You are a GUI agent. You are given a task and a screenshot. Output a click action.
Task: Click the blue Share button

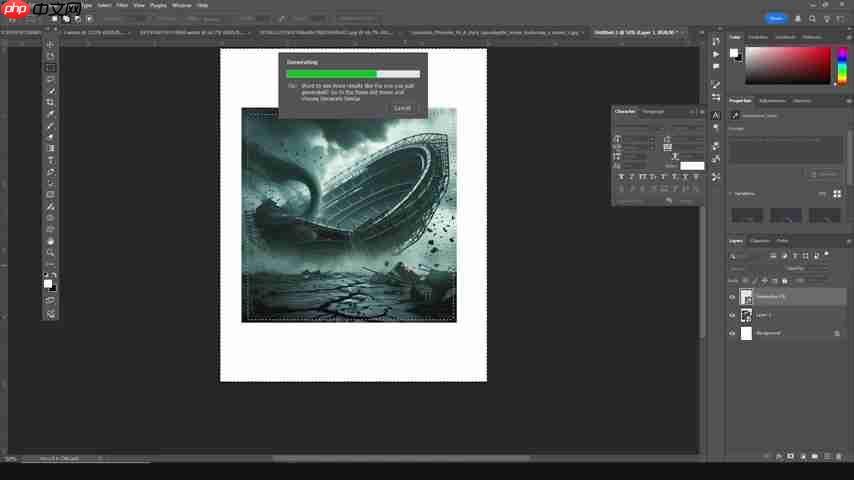775,18
